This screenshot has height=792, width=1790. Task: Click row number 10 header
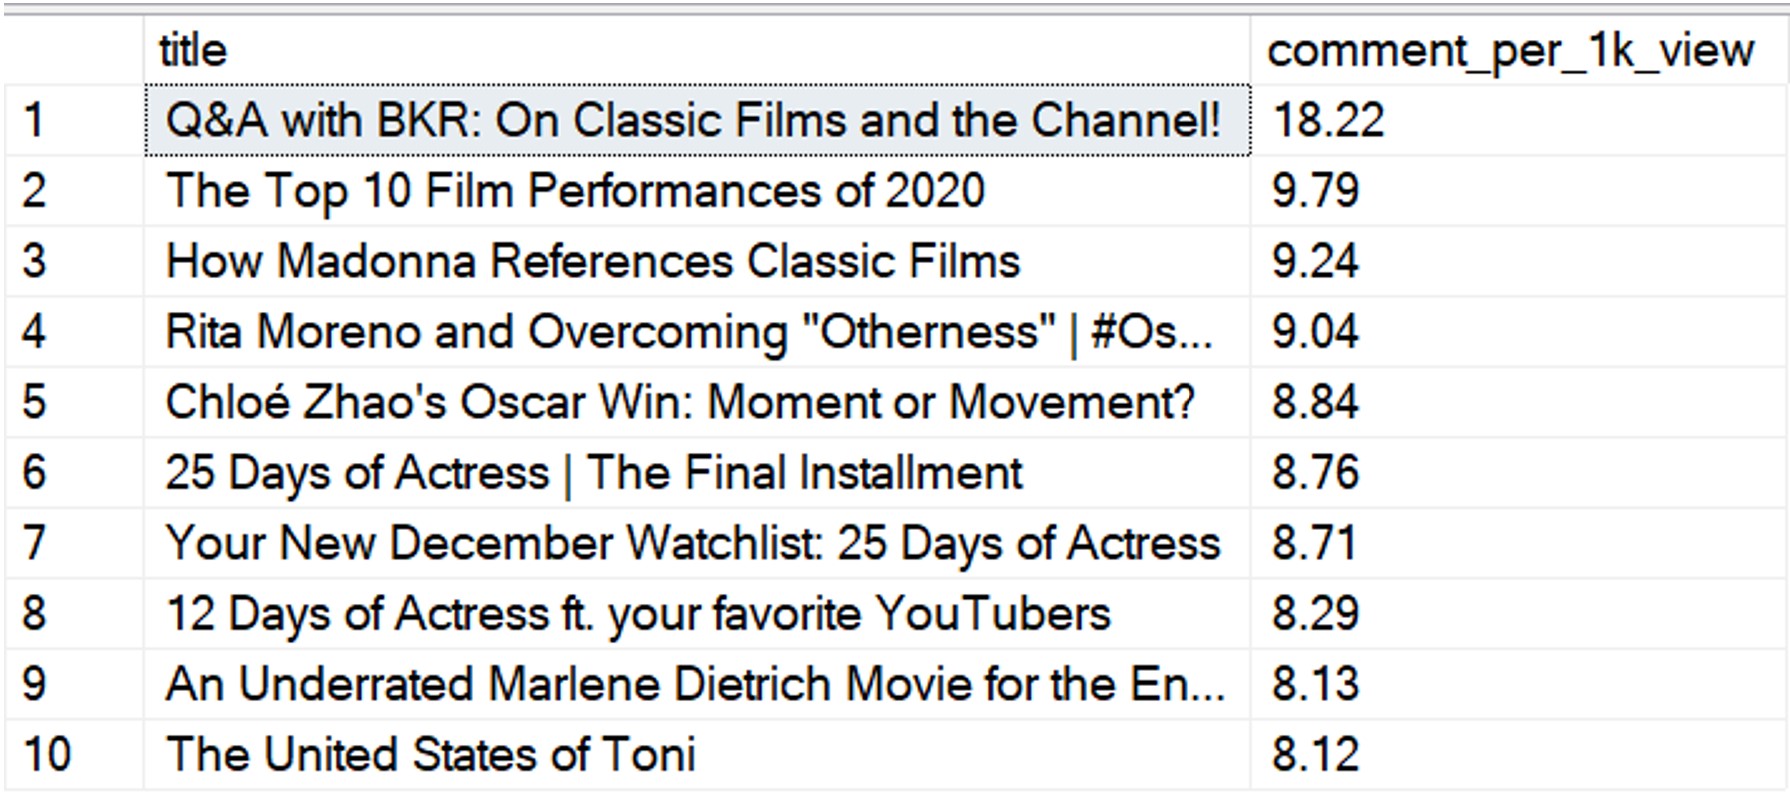click(x=74, y=755)
